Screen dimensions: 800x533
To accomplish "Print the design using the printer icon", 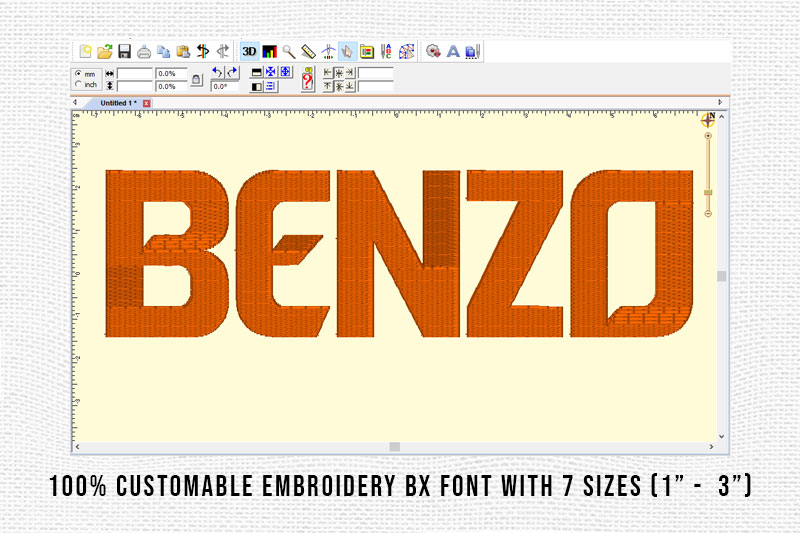I will [144, 52].
